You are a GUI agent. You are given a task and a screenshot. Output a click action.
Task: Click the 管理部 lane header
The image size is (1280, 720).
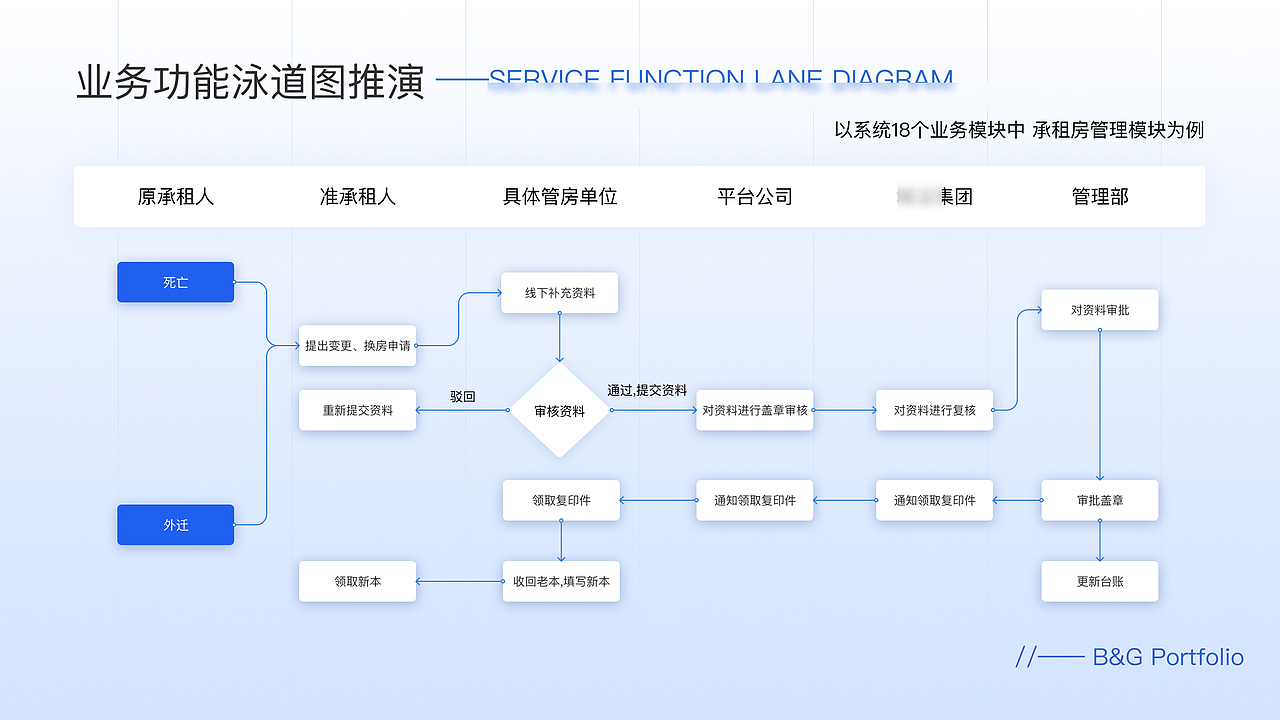tap(1100, 197)
